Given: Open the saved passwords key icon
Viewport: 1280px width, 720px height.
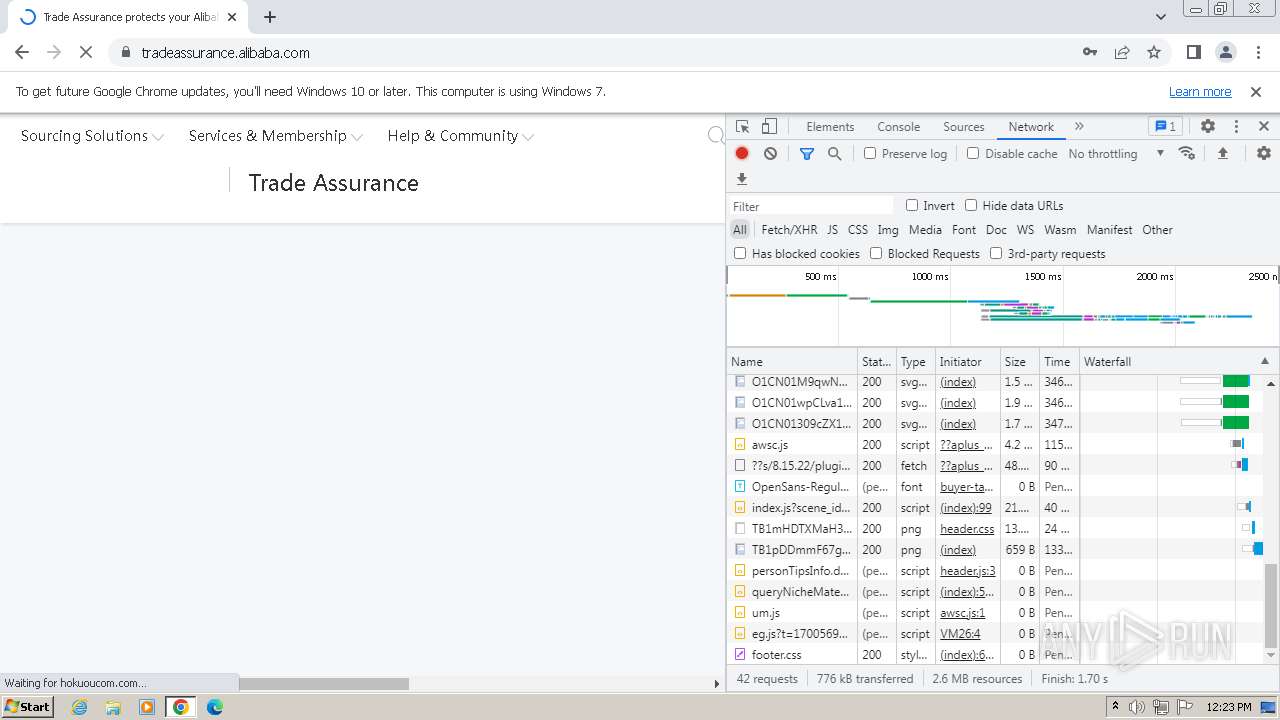Looking at the screenshot, I should [1090, 53].
